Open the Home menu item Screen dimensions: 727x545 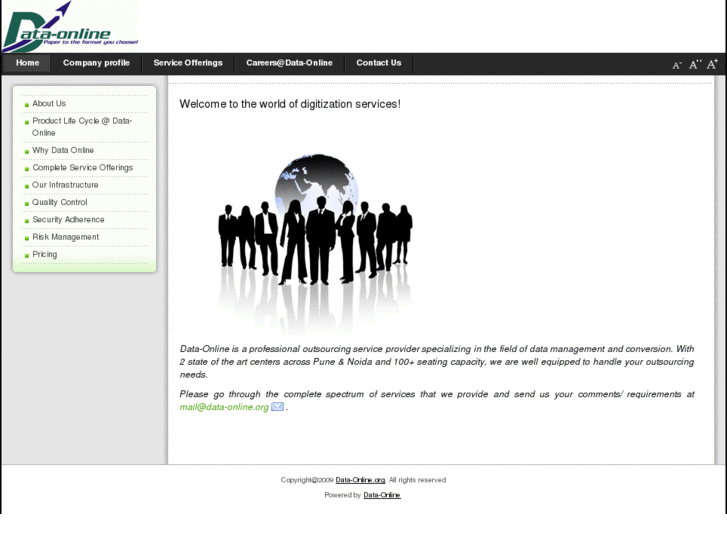[x=27, y=63]
